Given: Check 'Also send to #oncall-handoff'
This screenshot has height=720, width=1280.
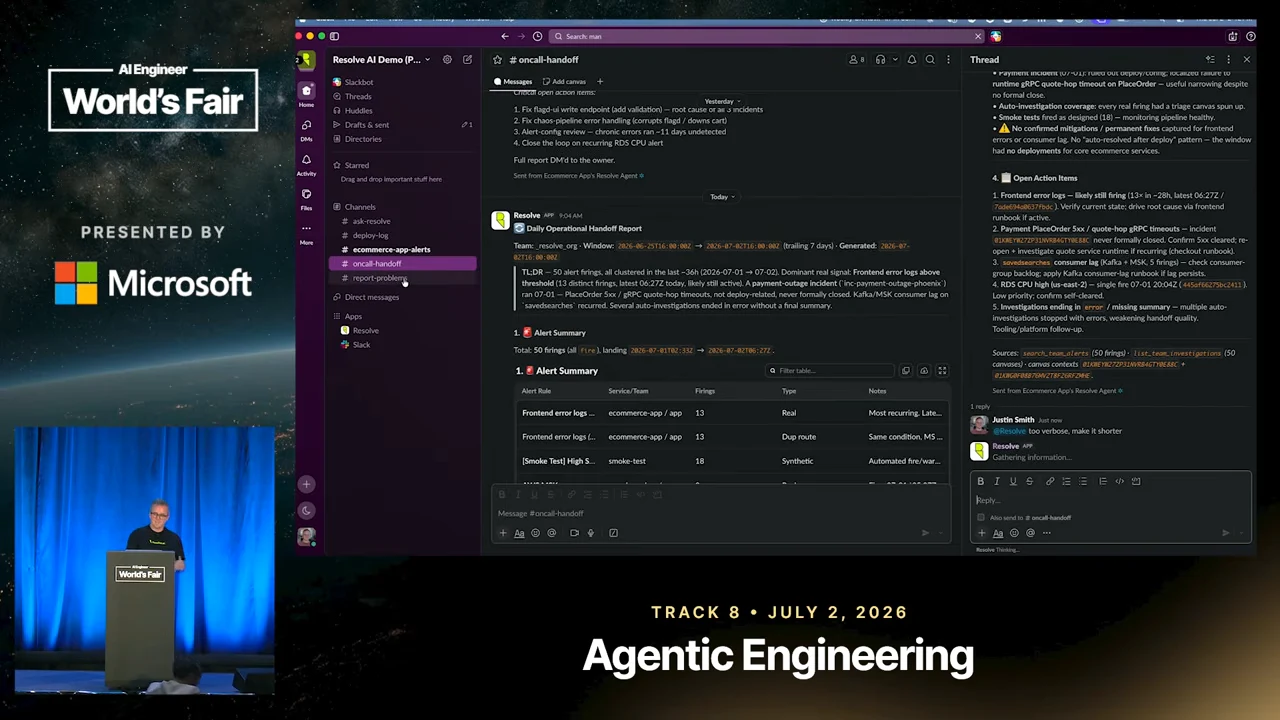Looking at the screenshot, I should 980,517.
